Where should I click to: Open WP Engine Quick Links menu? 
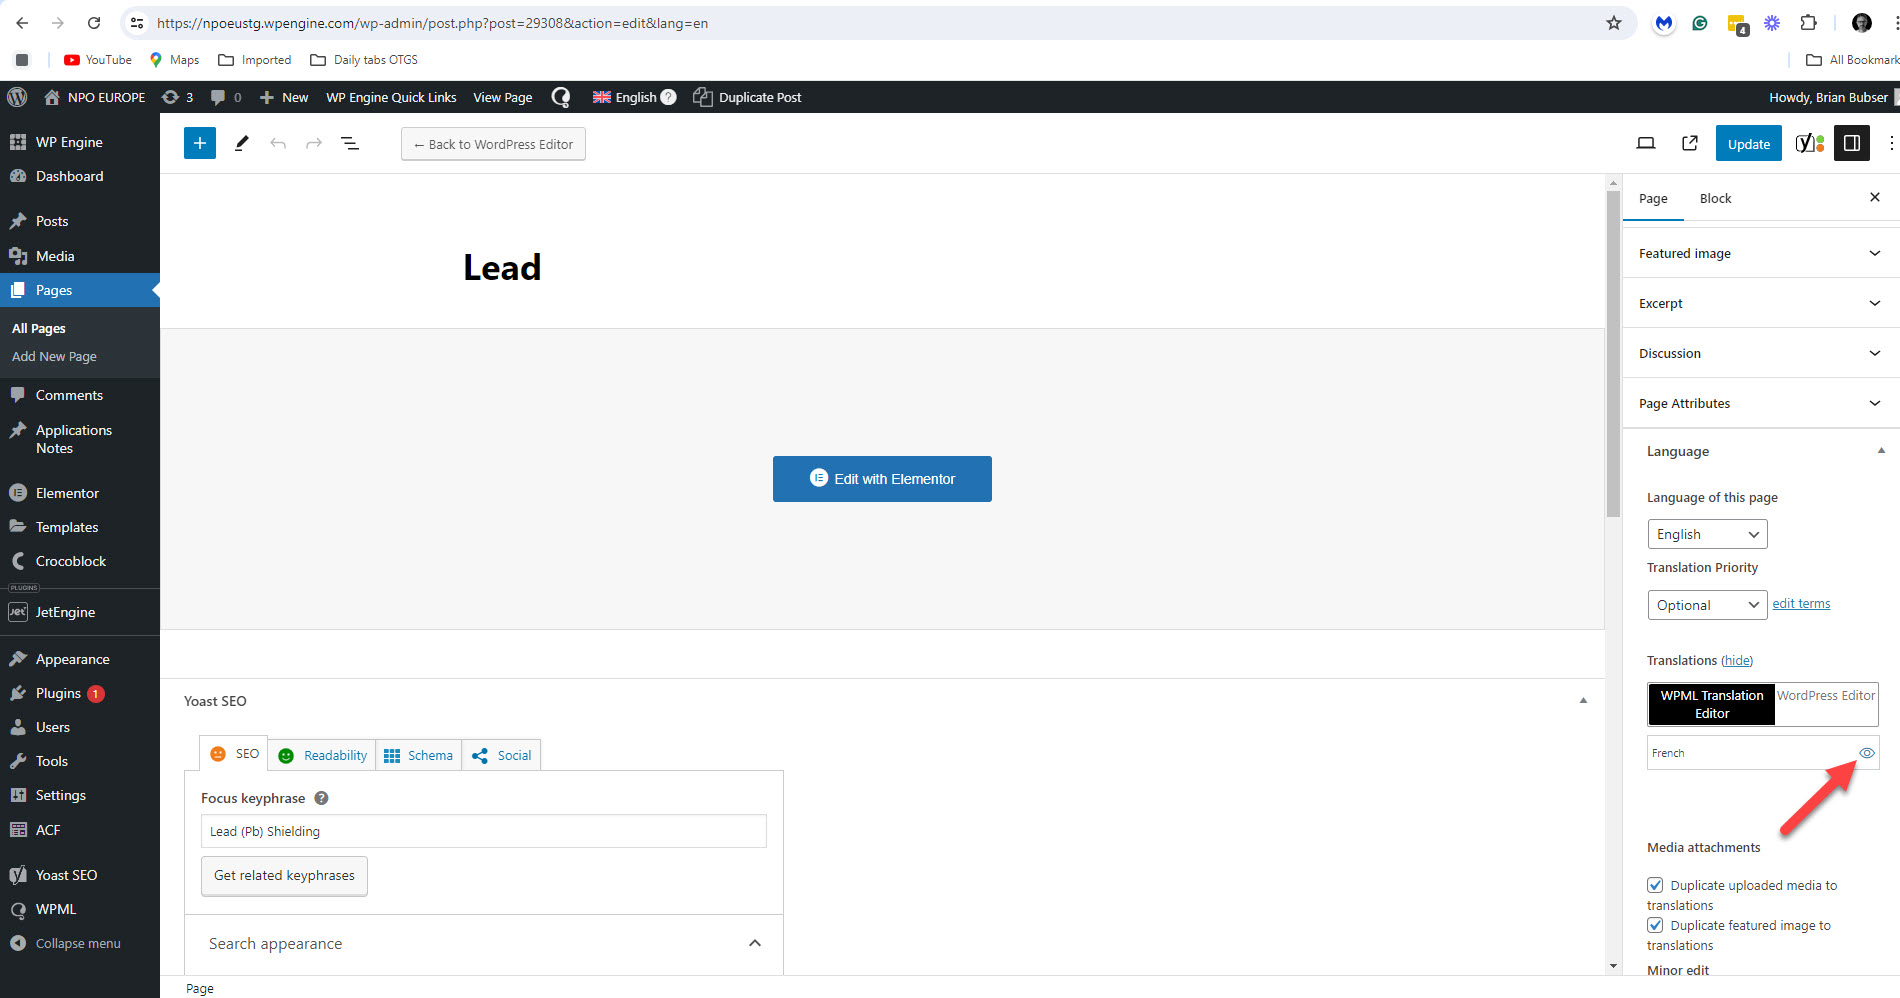pos(391,97)
